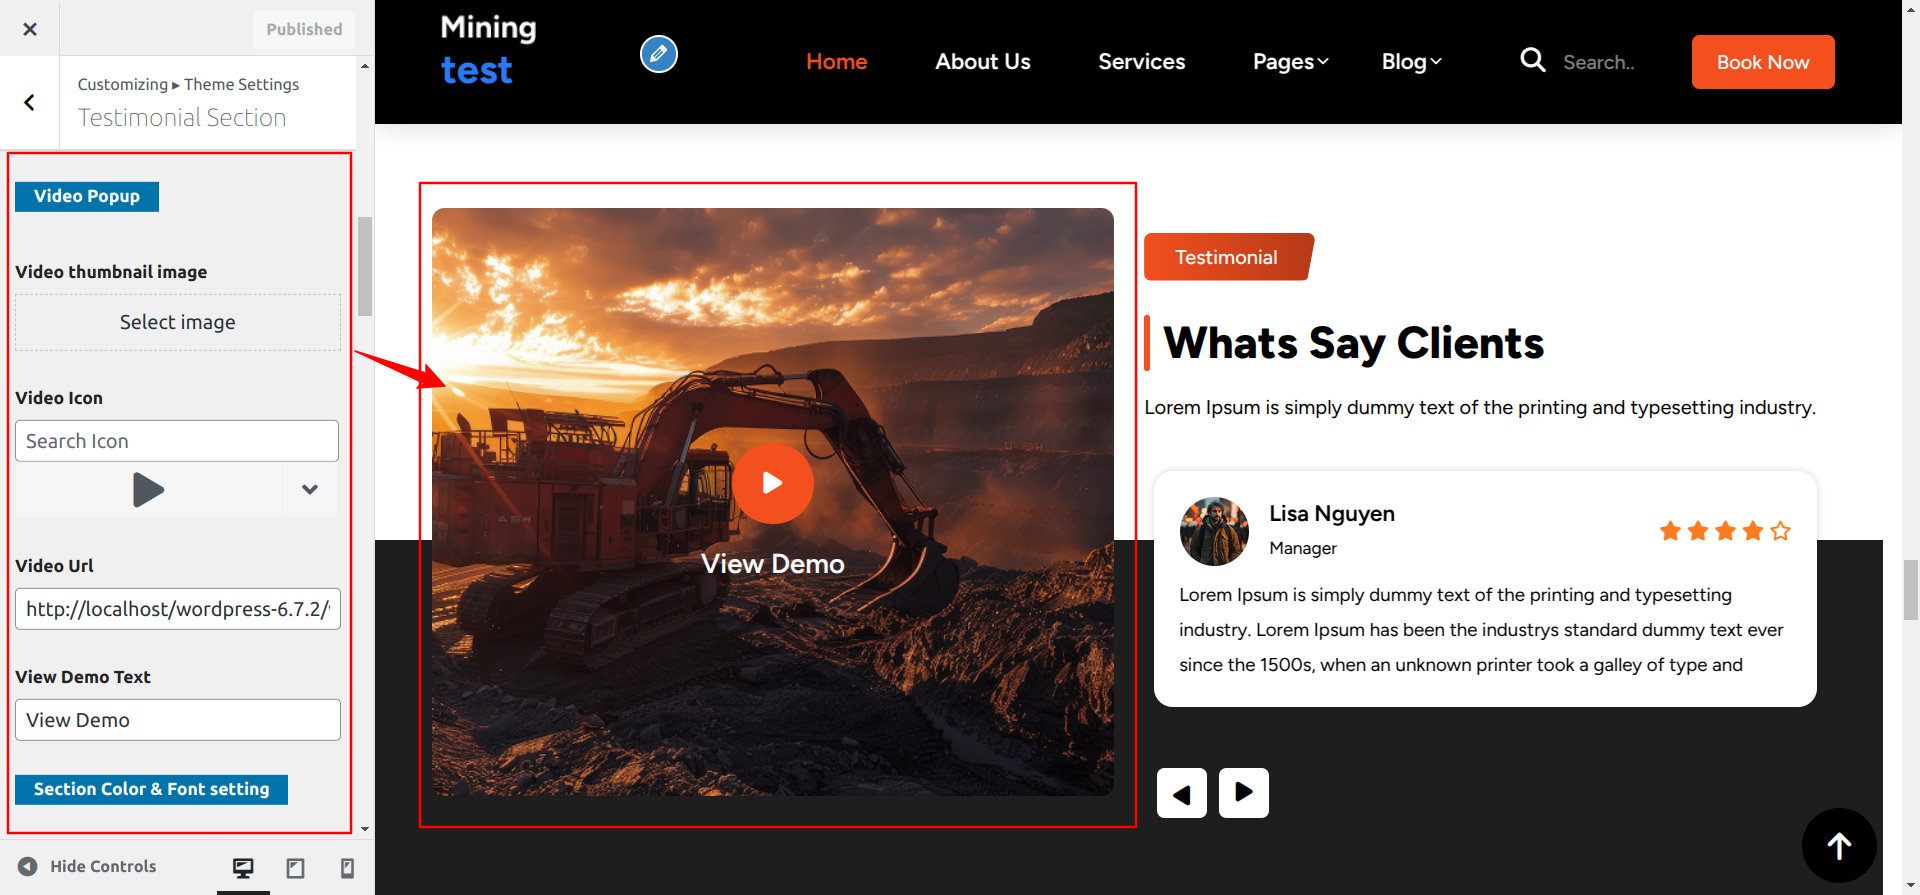This screenshot has height=895, width=1920.
Task: Switch to mobile preview device
Action: point(347,867)
